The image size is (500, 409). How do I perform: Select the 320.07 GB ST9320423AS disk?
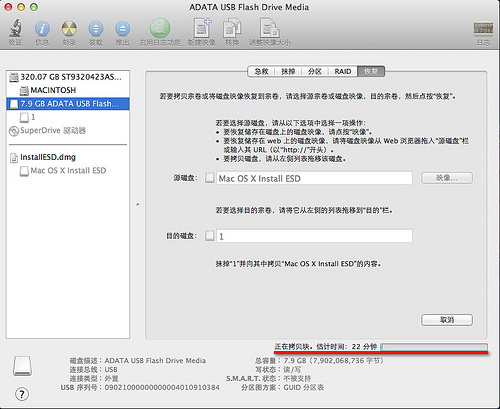click(x=68, y=77)
